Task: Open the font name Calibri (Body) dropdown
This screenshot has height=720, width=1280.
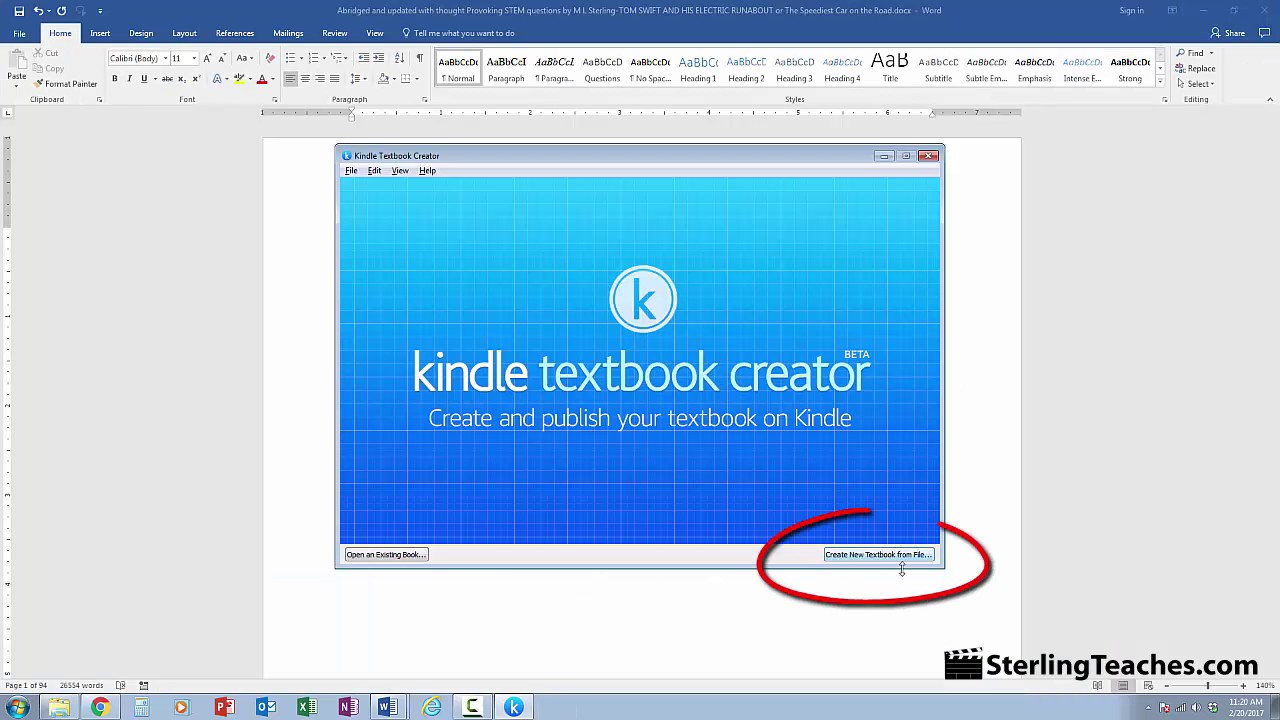Action: [165, 58]
